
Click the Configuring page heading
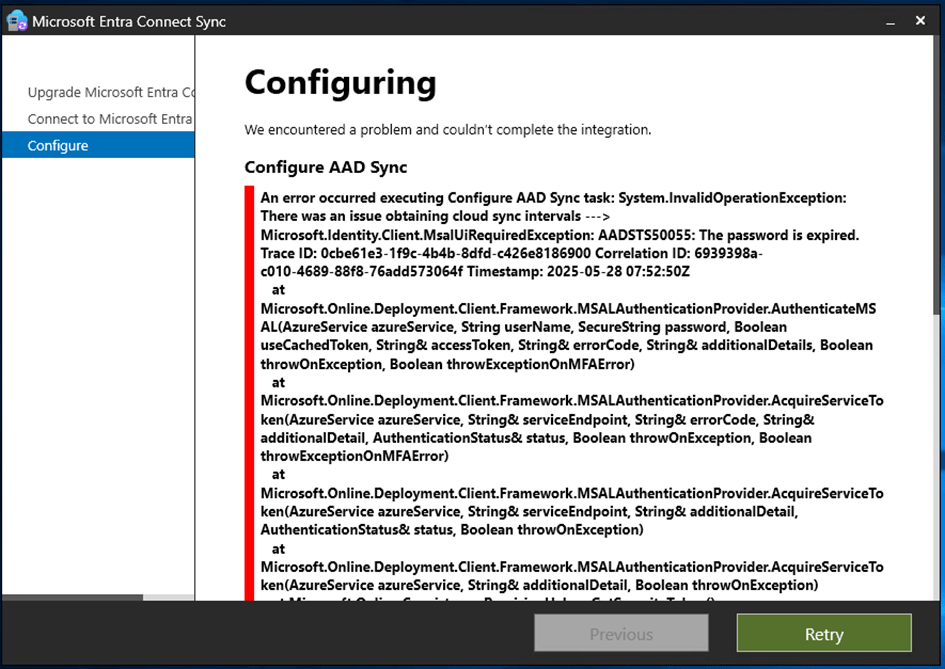[x=340, y=82]
